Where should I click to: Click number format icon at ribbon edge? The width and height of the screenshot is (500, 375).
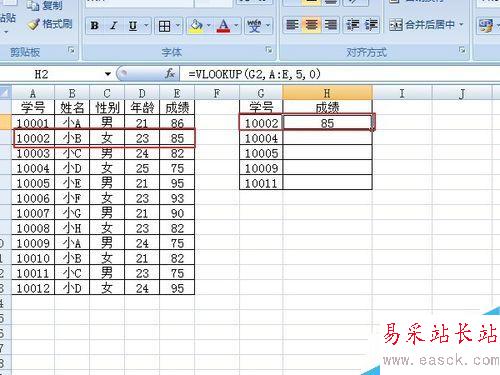tap(486, 25)
